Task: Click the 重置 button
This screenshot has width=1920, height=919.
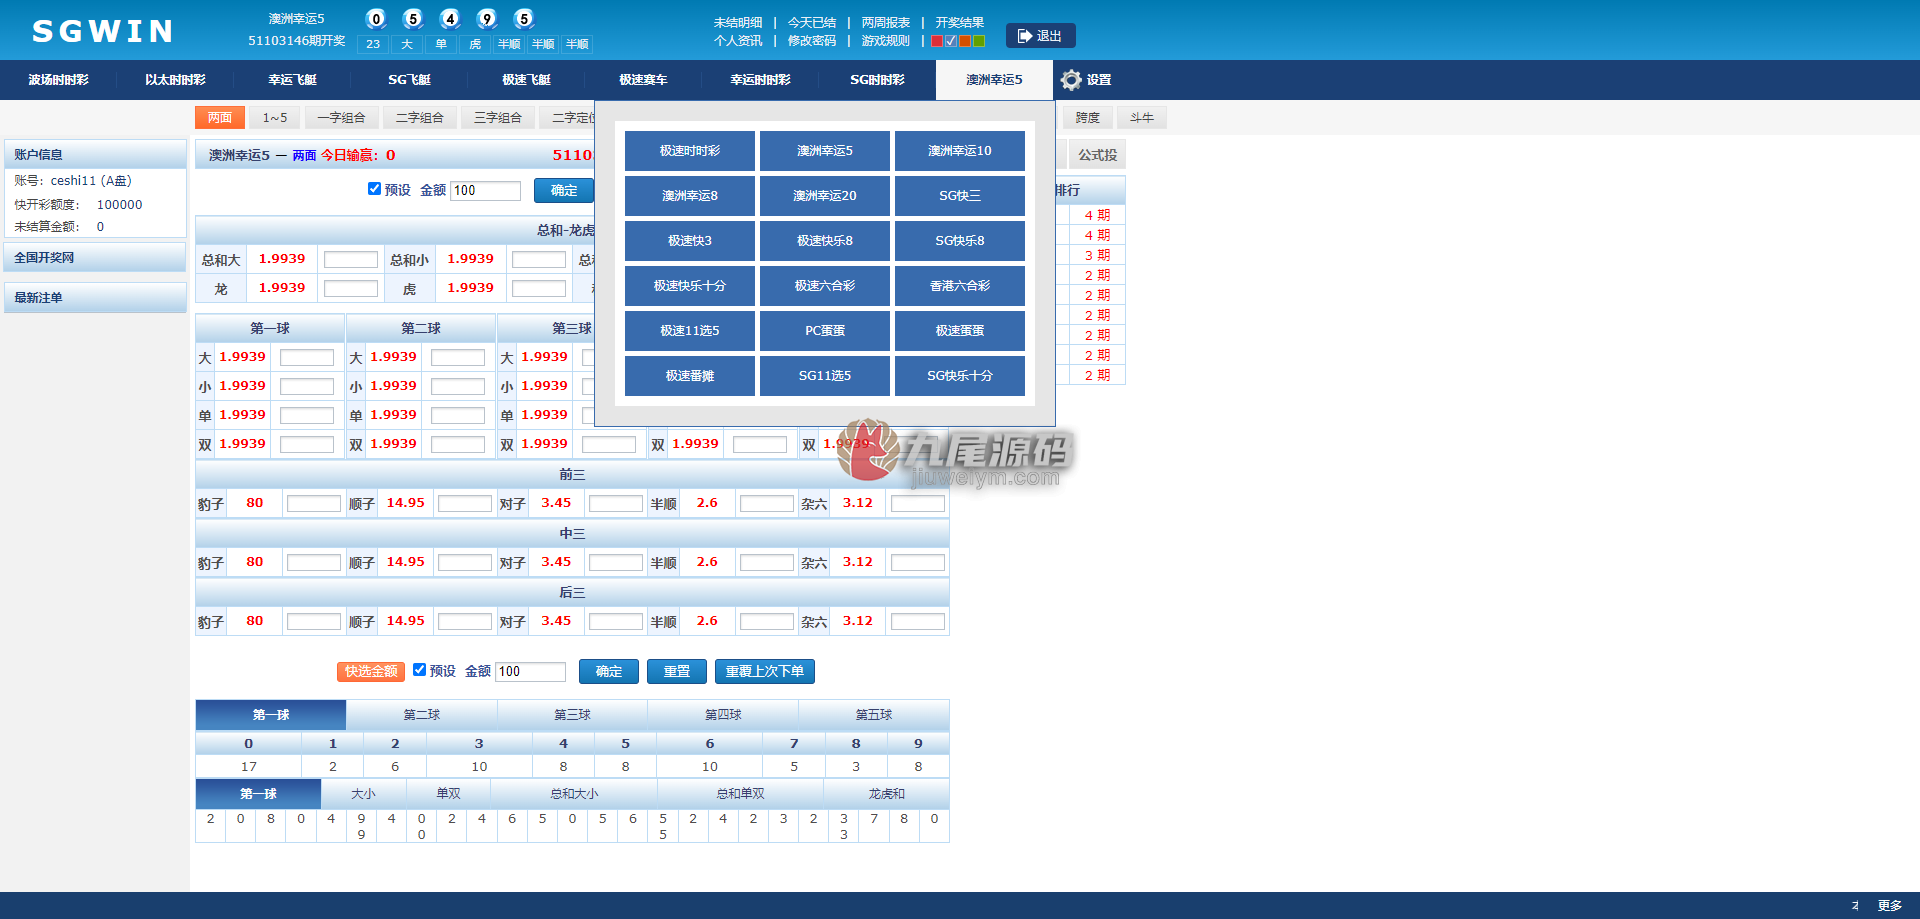Action: (x=677, y=671)
